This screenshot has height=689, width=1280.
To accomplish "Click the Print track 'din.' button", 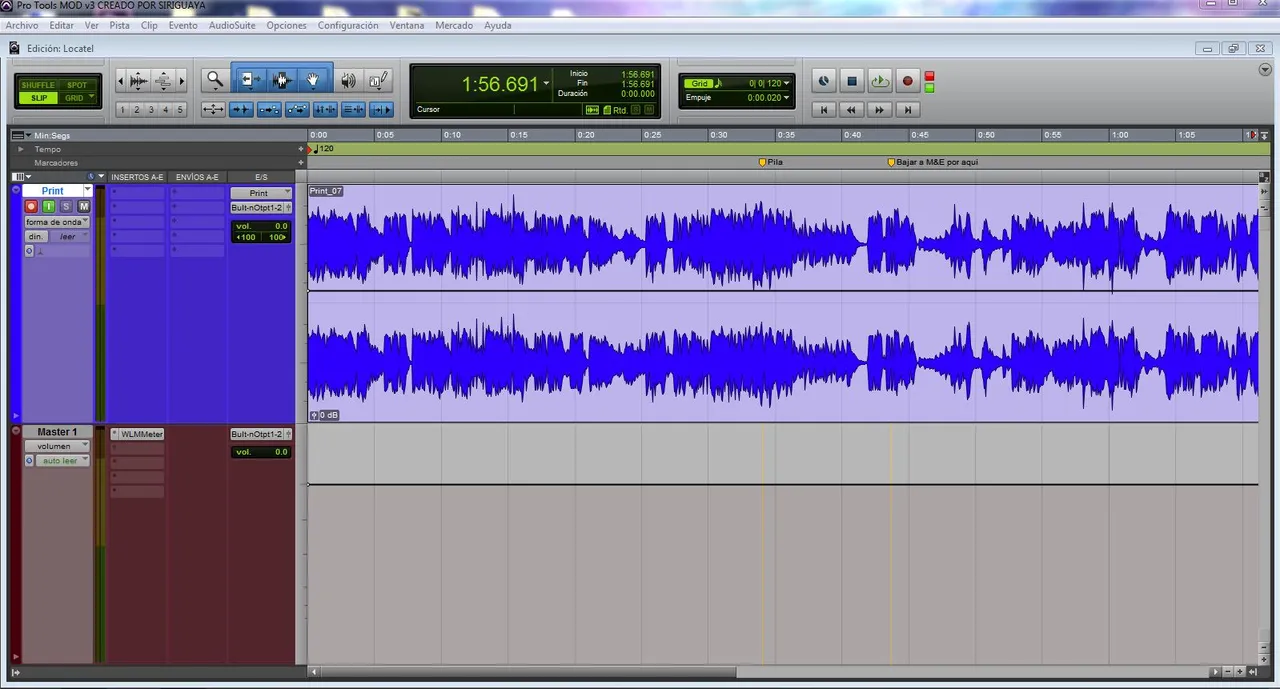I will tap(36, 237).
